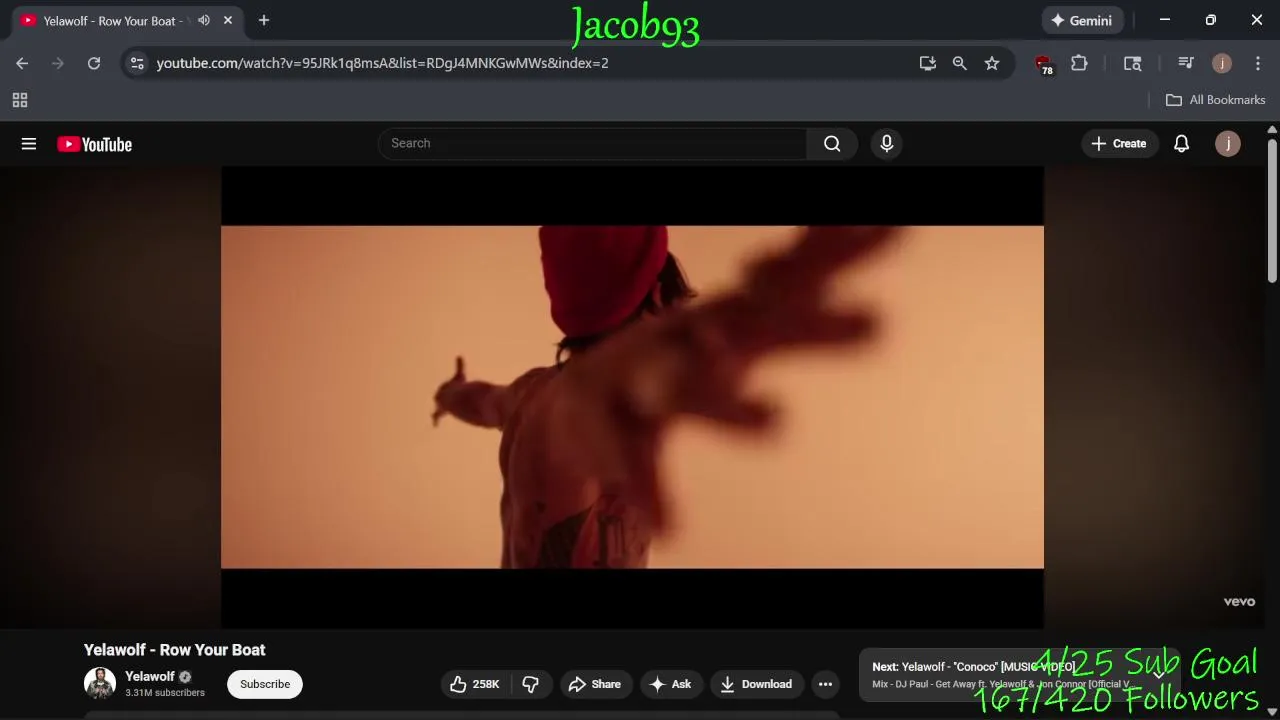Click the Ask button
This screenshot has height=720, width=1280.
[x=670, y=684]
